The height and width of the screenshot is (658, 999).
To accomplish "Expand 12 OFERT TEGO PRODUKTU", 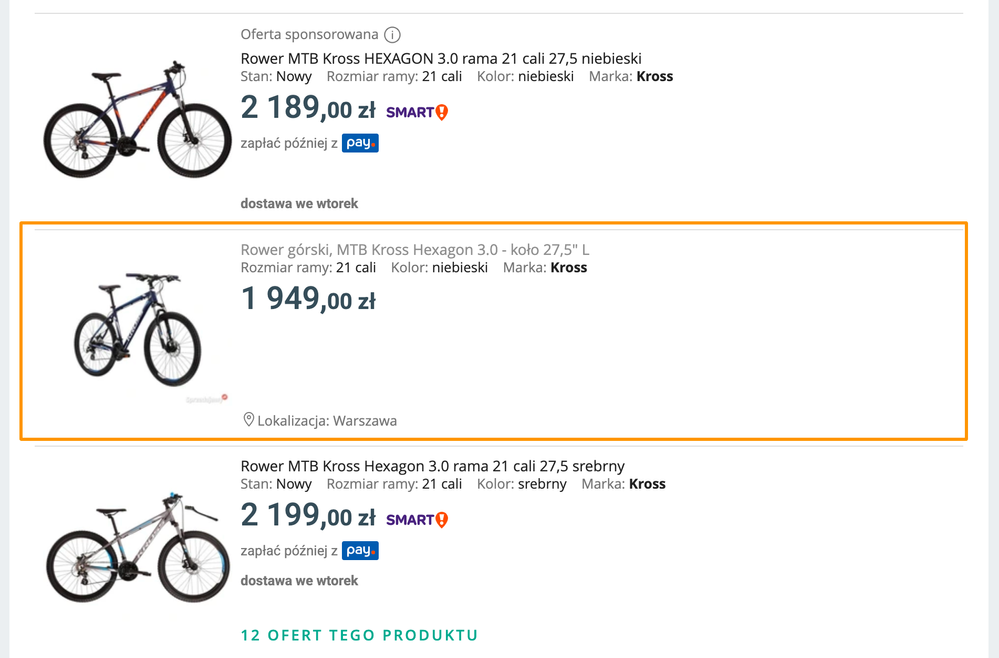I will 359,635.
